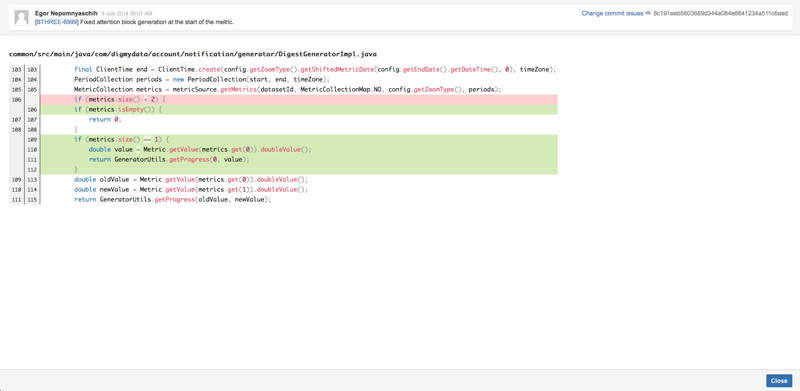Viewport: 800px width, 391px height.
Task: Select added line 'if (metrics.isEmpty())'
Action: [299, 110]
